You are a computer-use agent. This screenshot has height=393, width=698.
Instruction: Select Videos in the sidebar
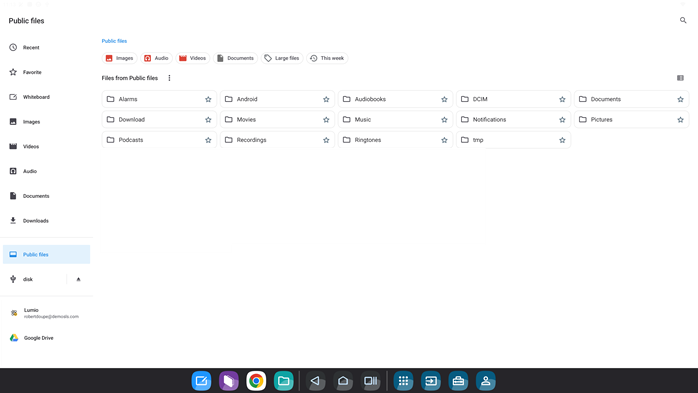click(x=46, y=146)
